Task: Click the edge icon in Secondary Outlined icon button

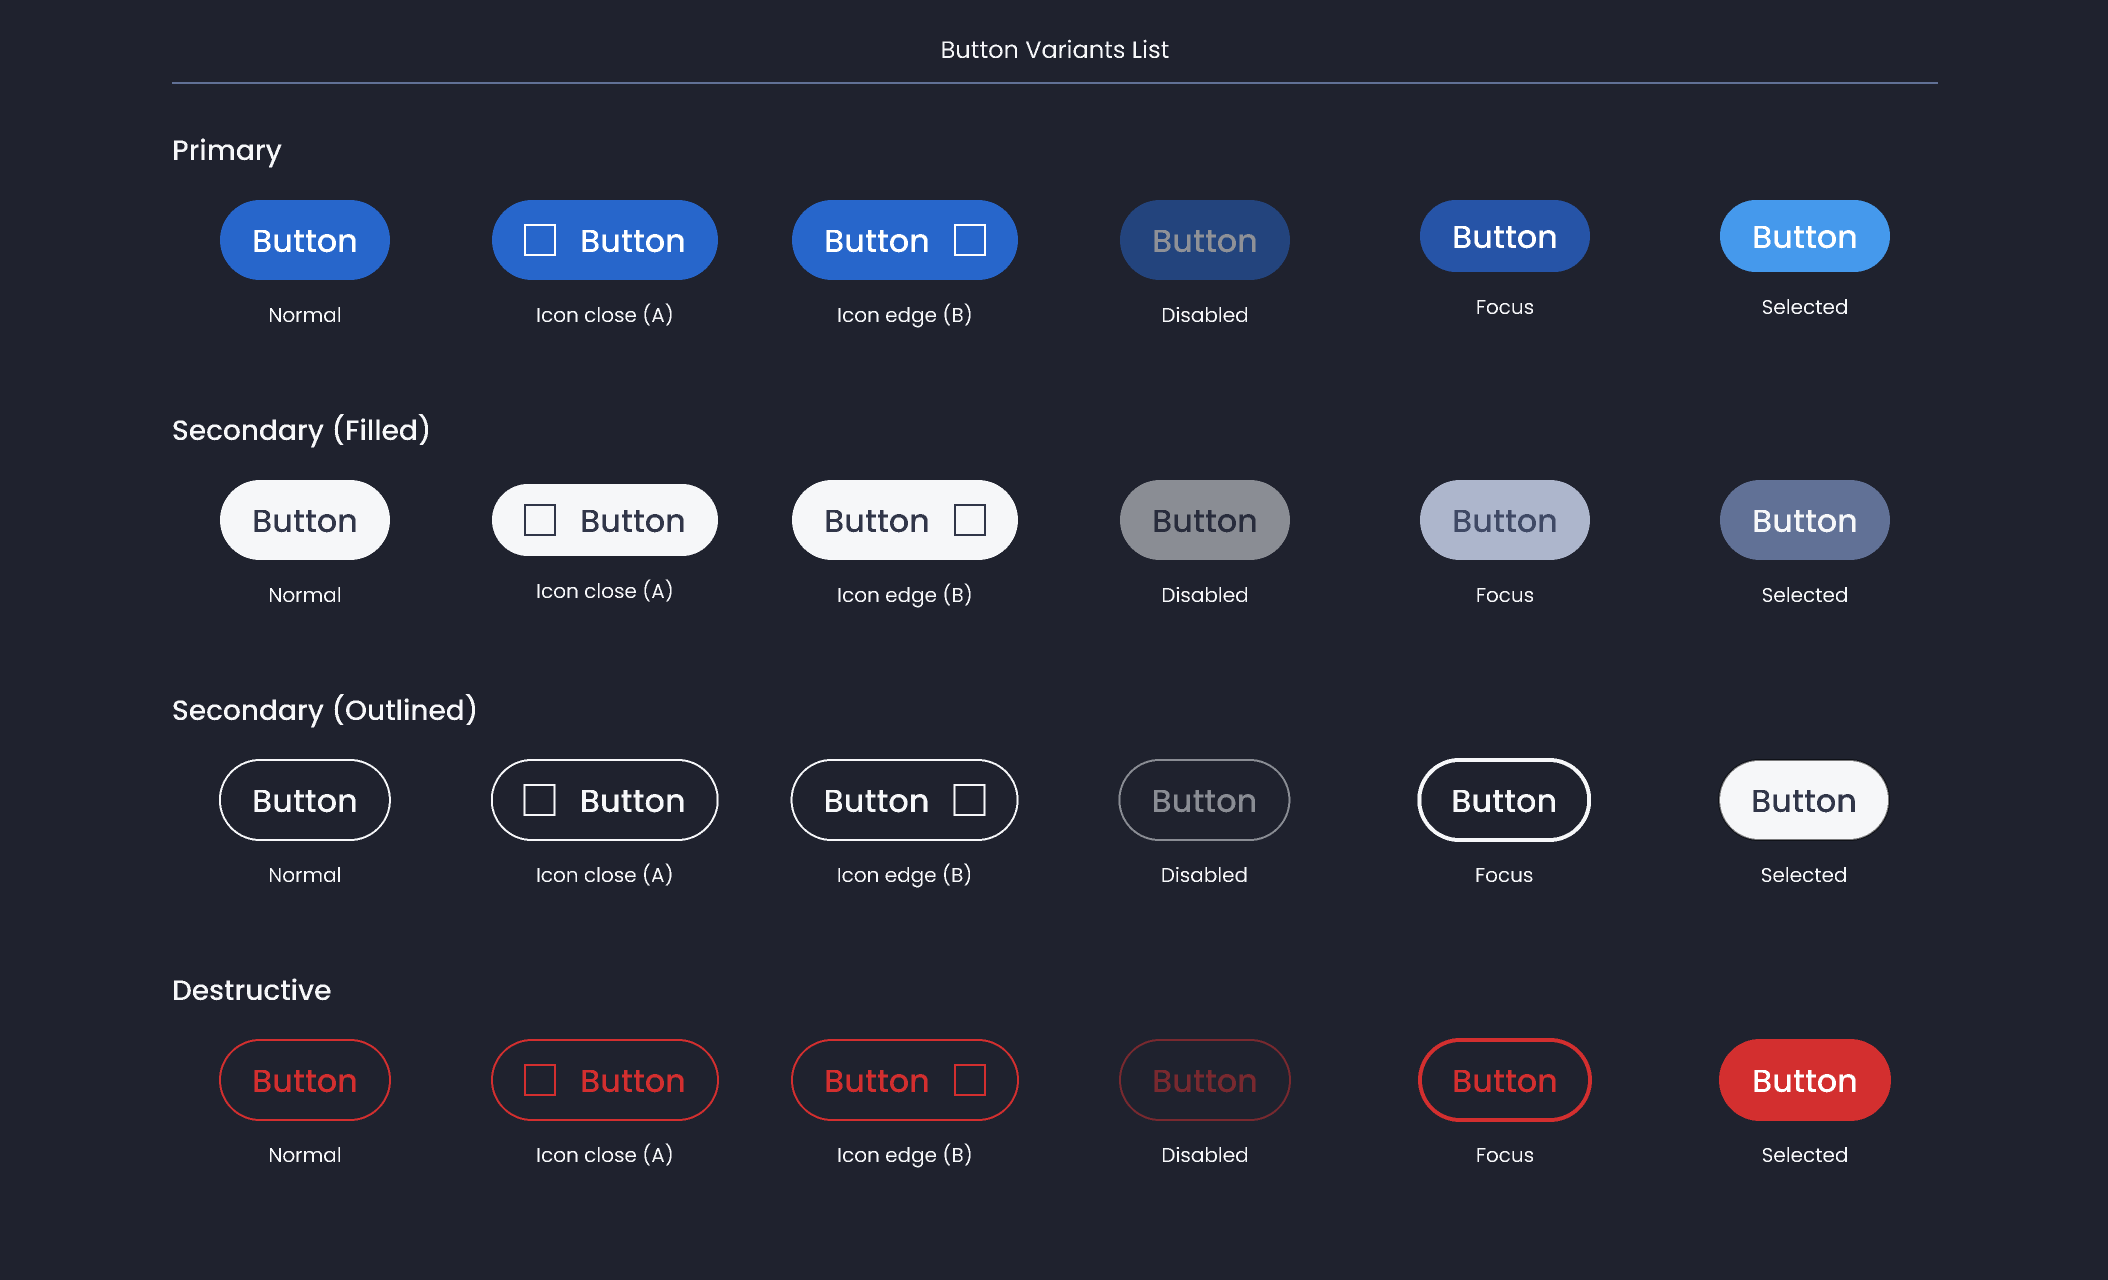Action: pos(970,800)
